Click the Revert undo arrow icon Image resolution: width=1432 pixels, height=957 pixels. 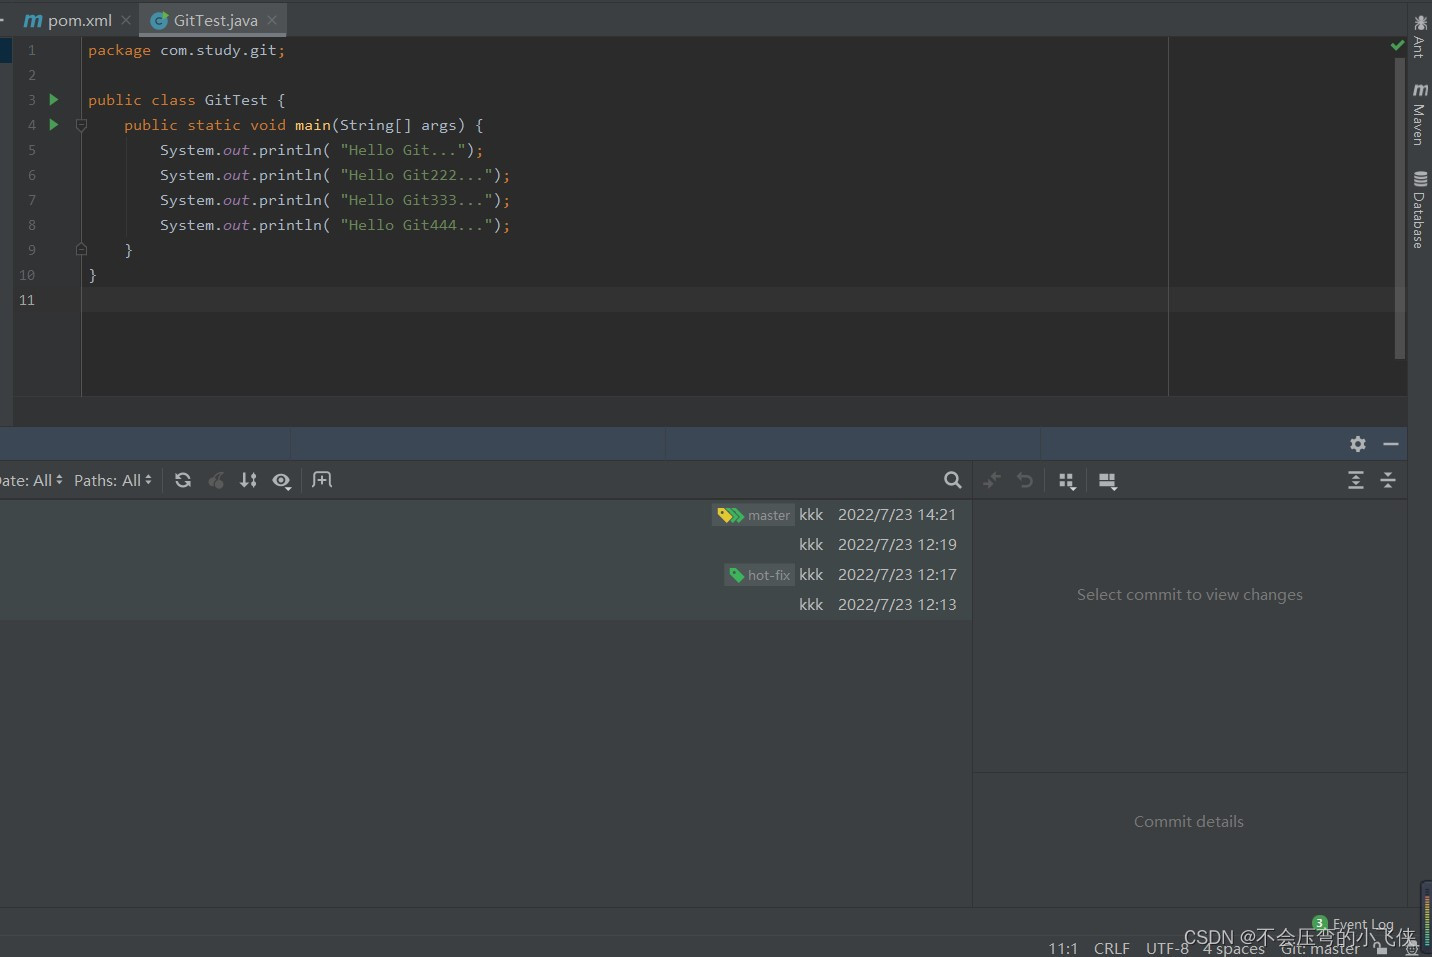point(1025,480)
